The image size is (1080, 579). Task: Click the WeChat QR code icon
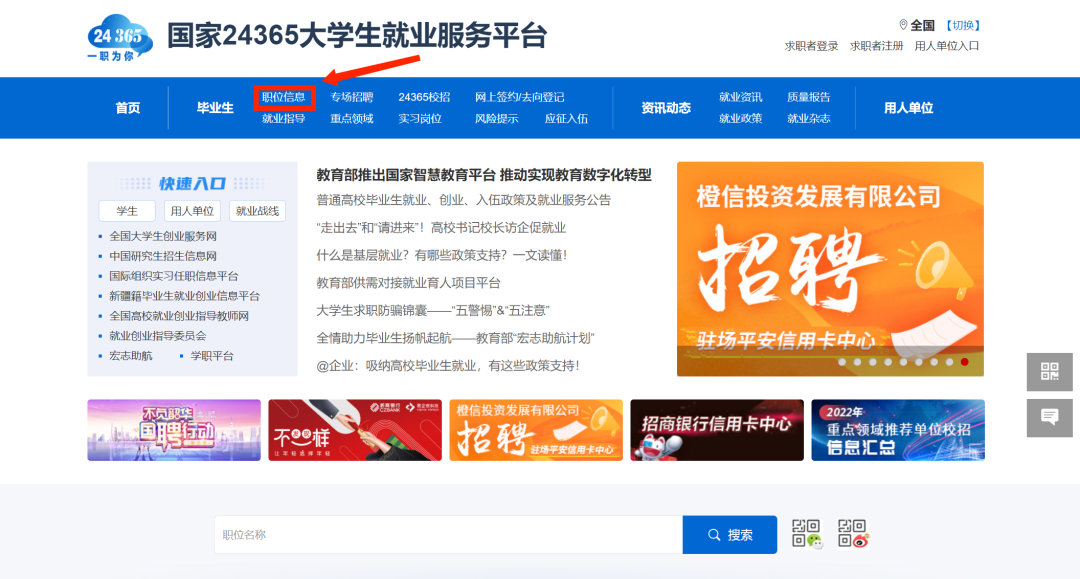[x=807, y=534]
